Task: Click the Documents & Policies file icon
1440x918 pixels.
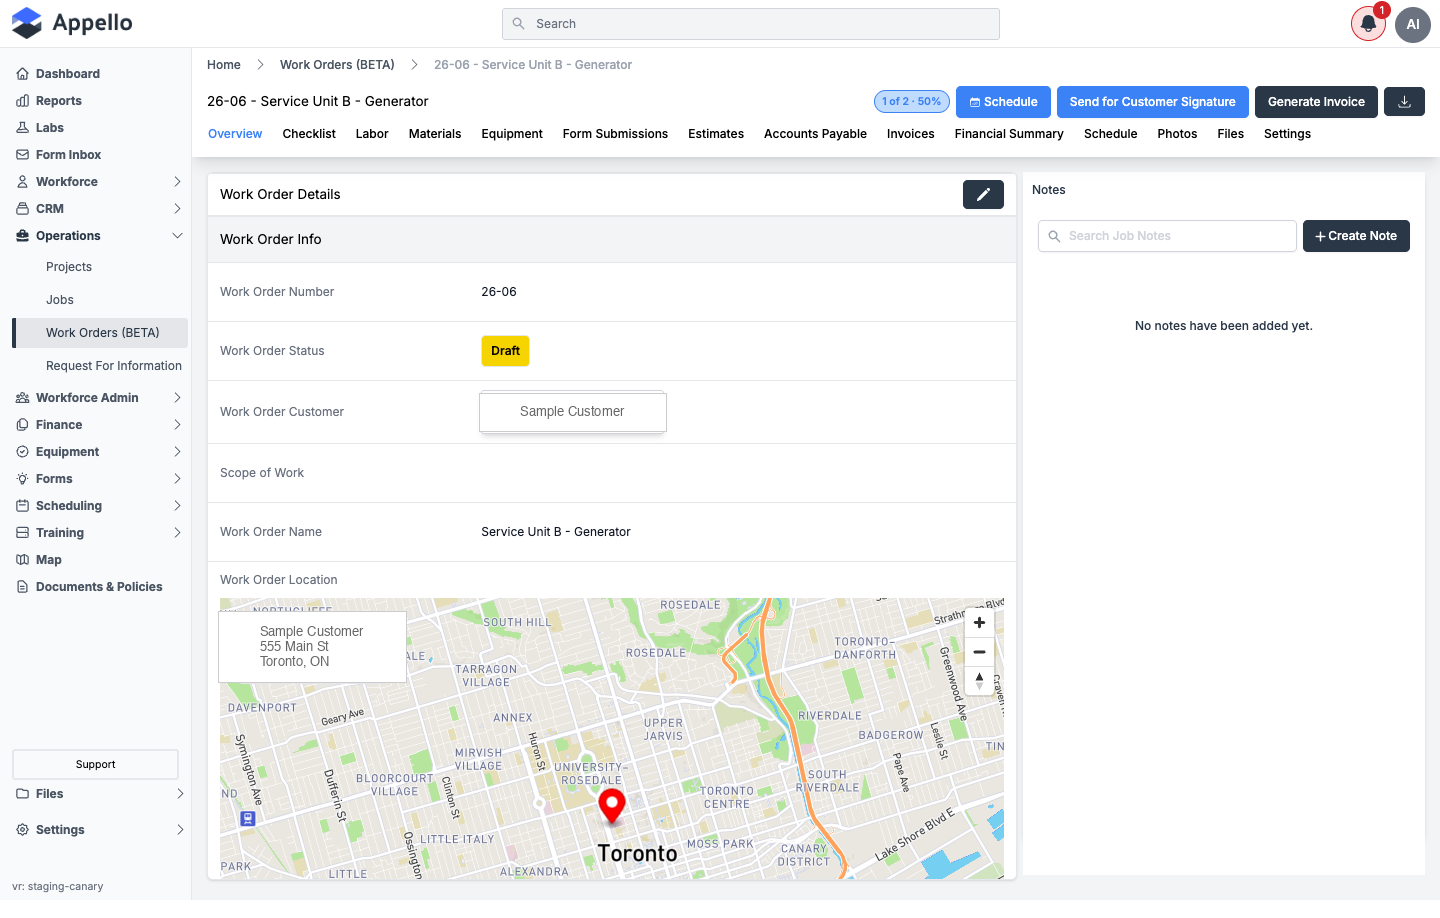Action: tap(22, 587)
